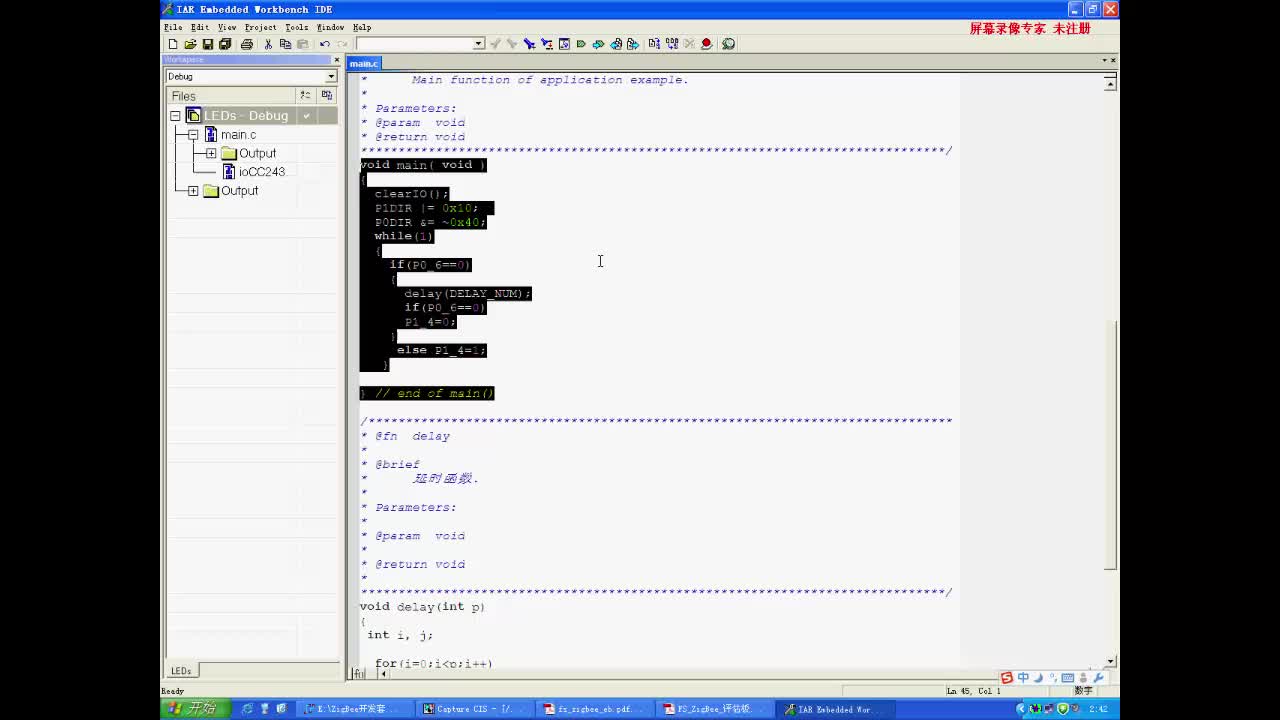Switch to the main.c editor tab
The width and height of the screenshot is (1280, 720).
364,63
